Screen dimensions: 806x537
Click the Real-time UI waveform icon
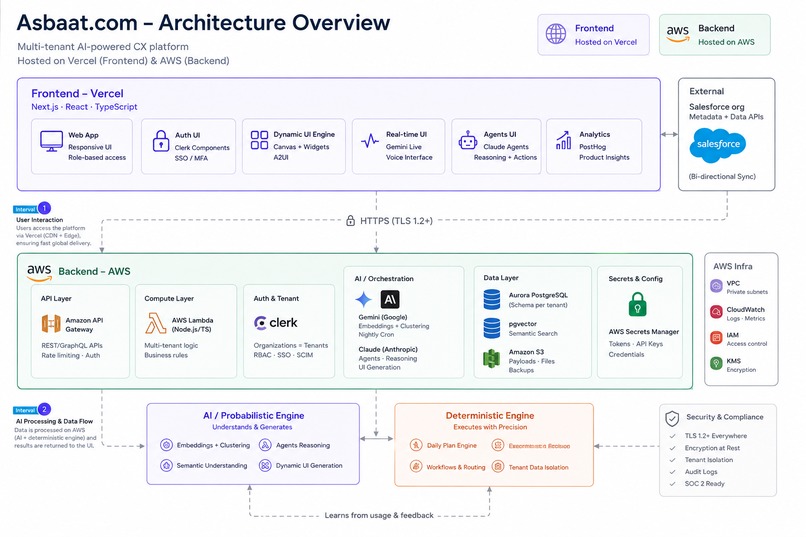pos(370,140)
